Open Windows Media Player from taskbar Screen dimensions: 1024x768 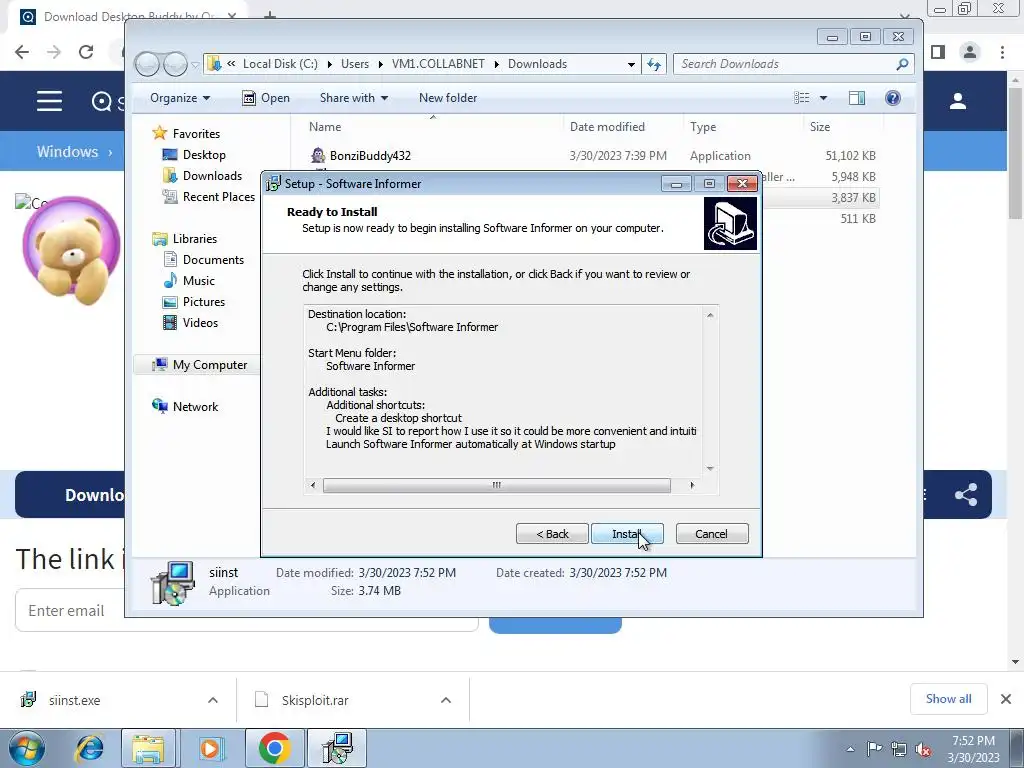(x=210, y=748)
